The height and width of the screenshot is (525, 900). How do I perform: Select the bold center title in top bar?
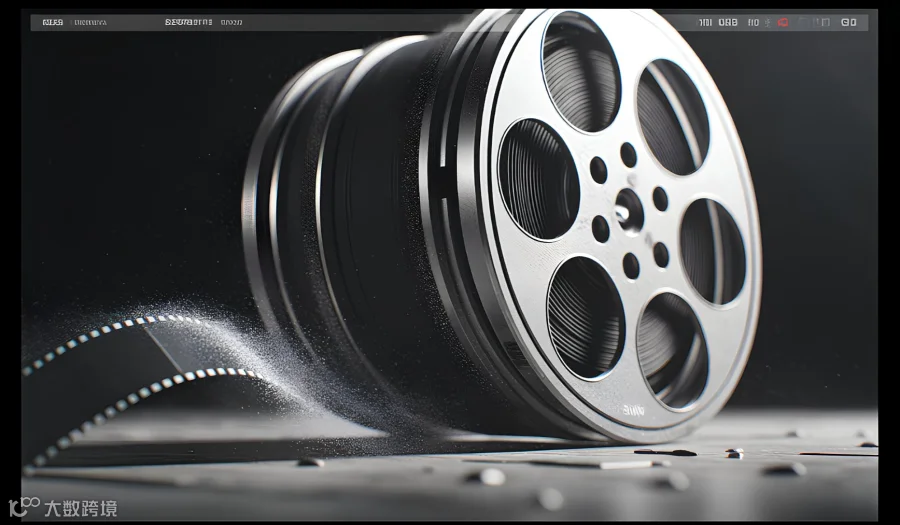[189, 22]
